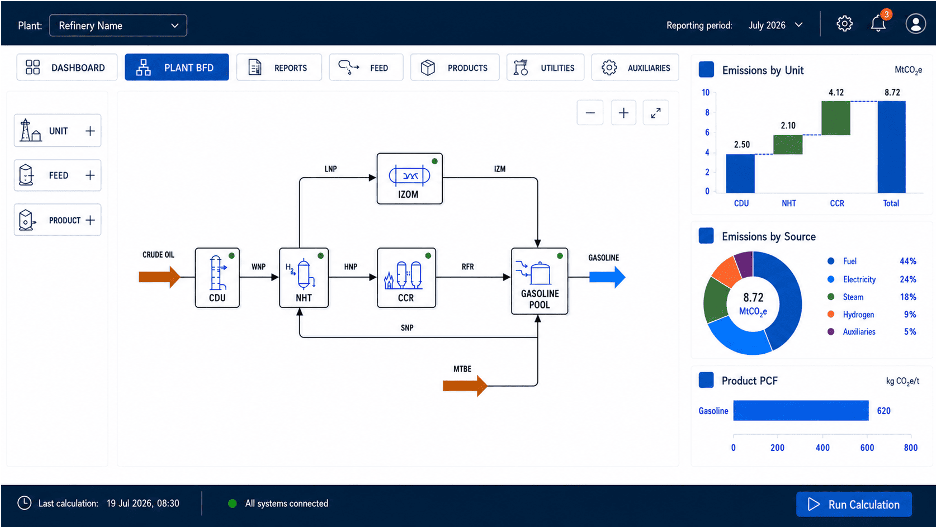936x528 pixels.
Task: Click the IZM stream label
Action: [500, 169]
